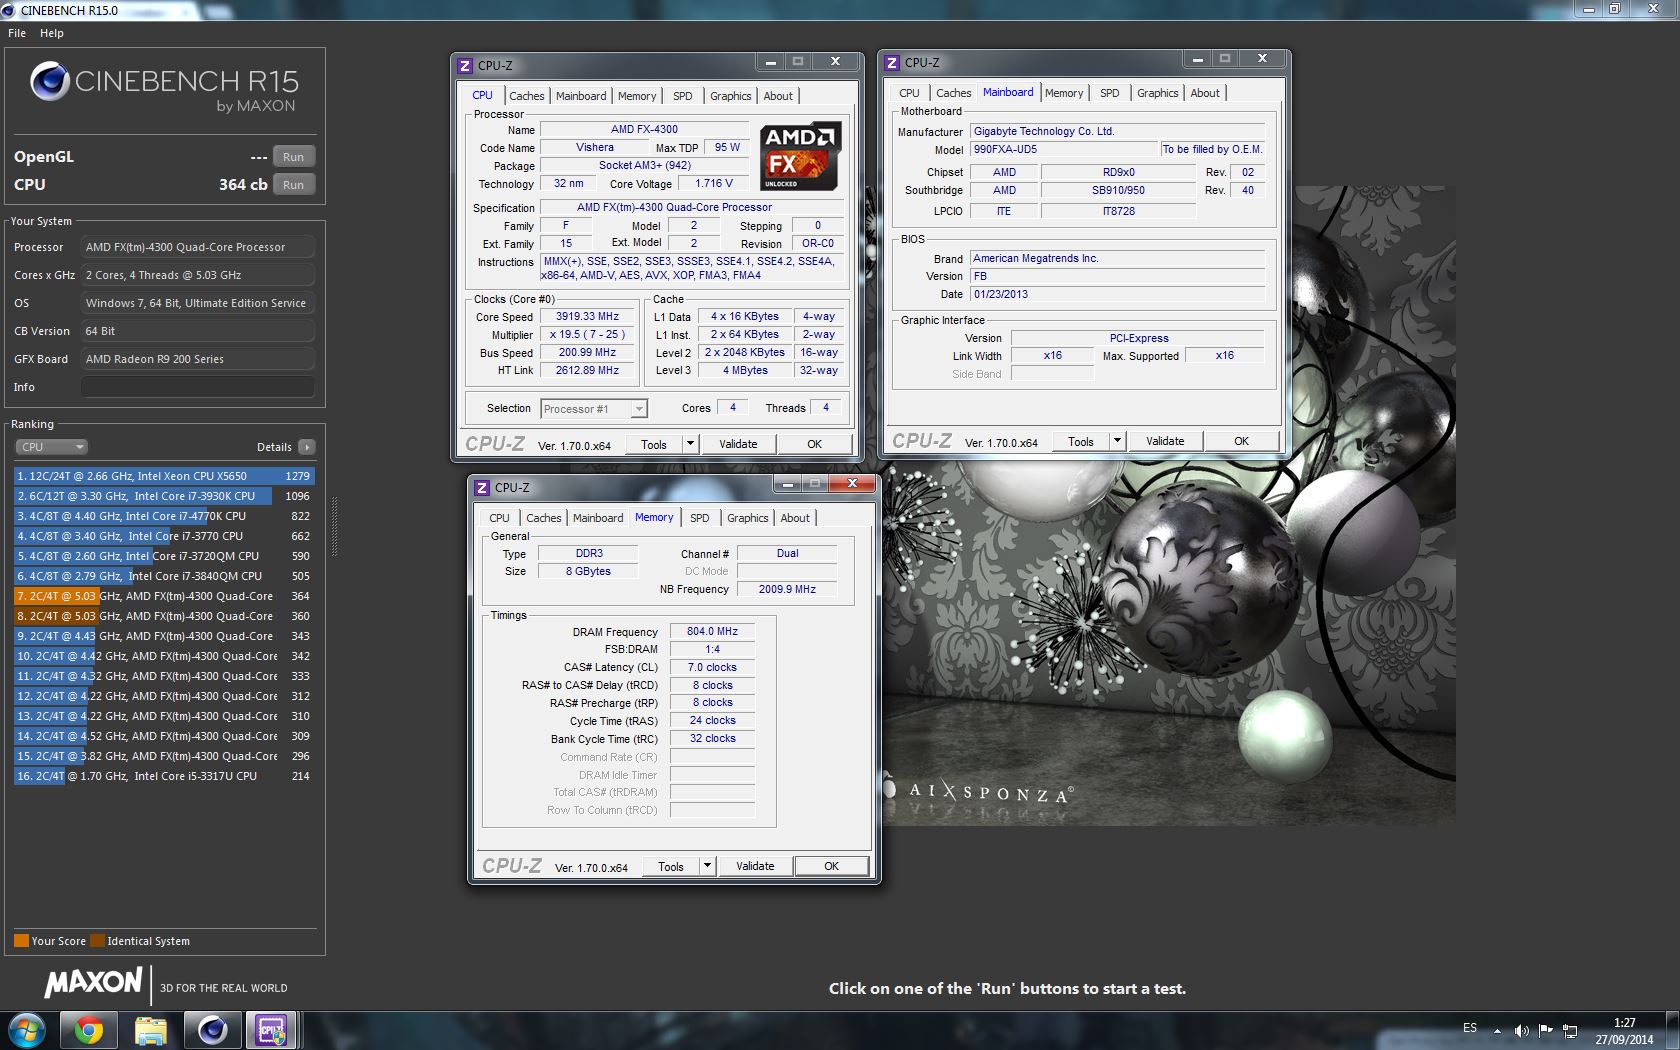Viewport: 1680px width, 1050px height.
Task: Click the network tray icon
Action: pos(1570,1030)
